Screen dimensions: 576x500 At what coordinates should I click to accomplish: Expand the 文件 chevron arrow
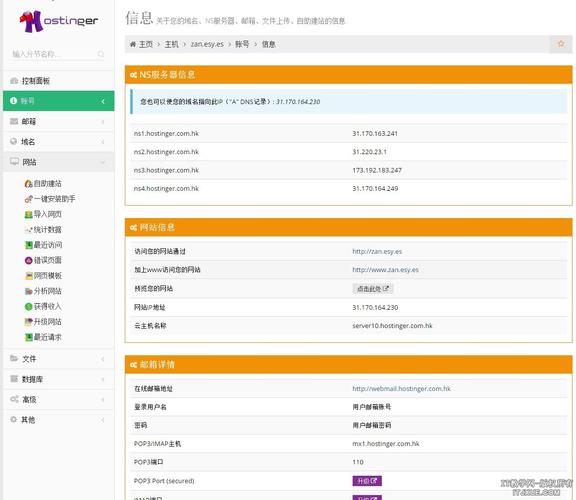click(x=103, y=359)
